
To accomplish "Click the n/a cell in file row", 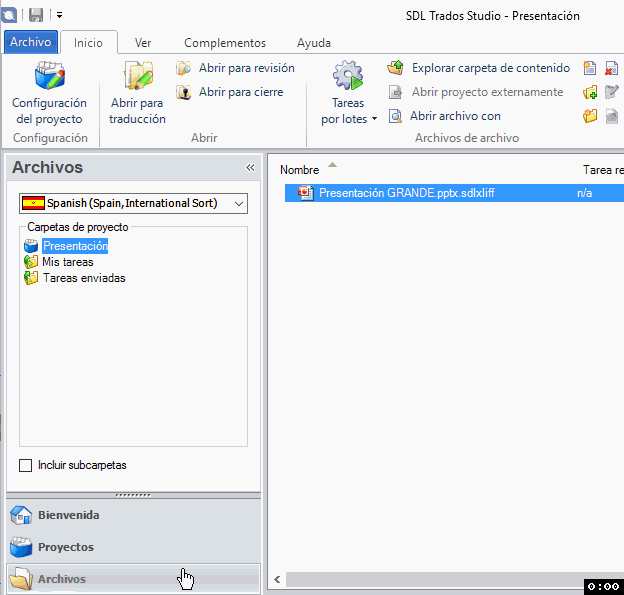I will pyautogui.click(x=585, y=193).
